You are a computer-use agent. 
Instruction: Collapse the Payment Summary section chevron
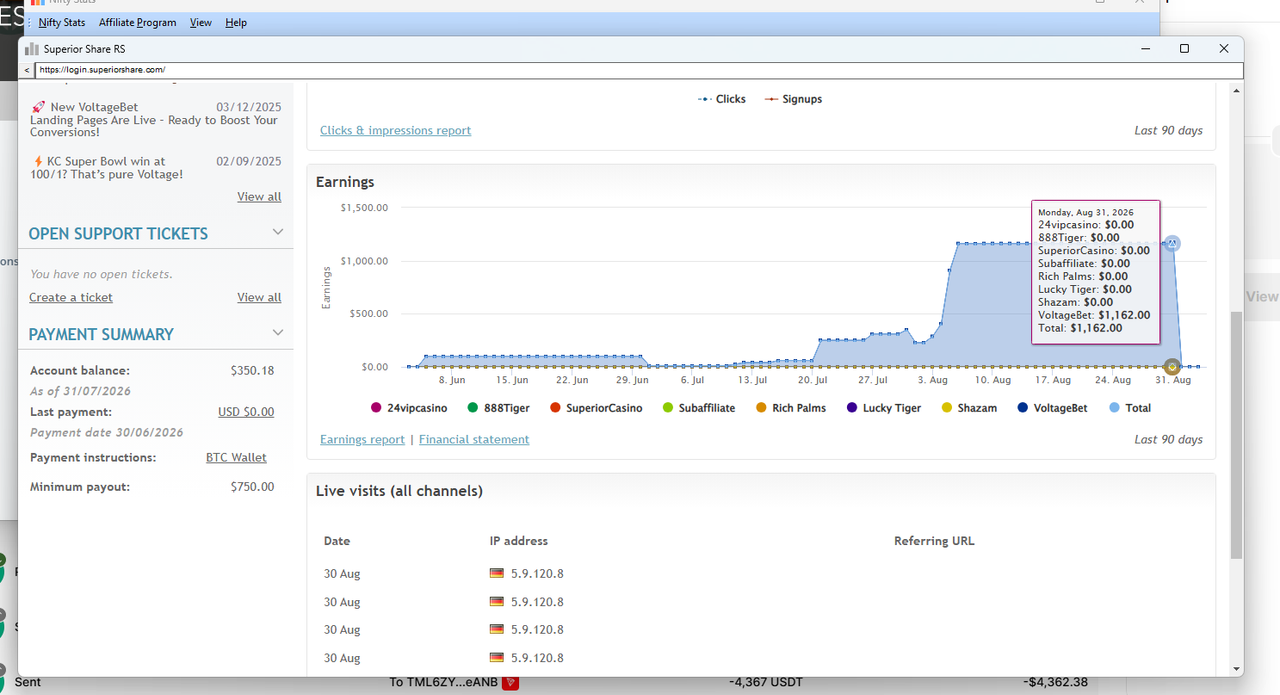pos(278,333)
